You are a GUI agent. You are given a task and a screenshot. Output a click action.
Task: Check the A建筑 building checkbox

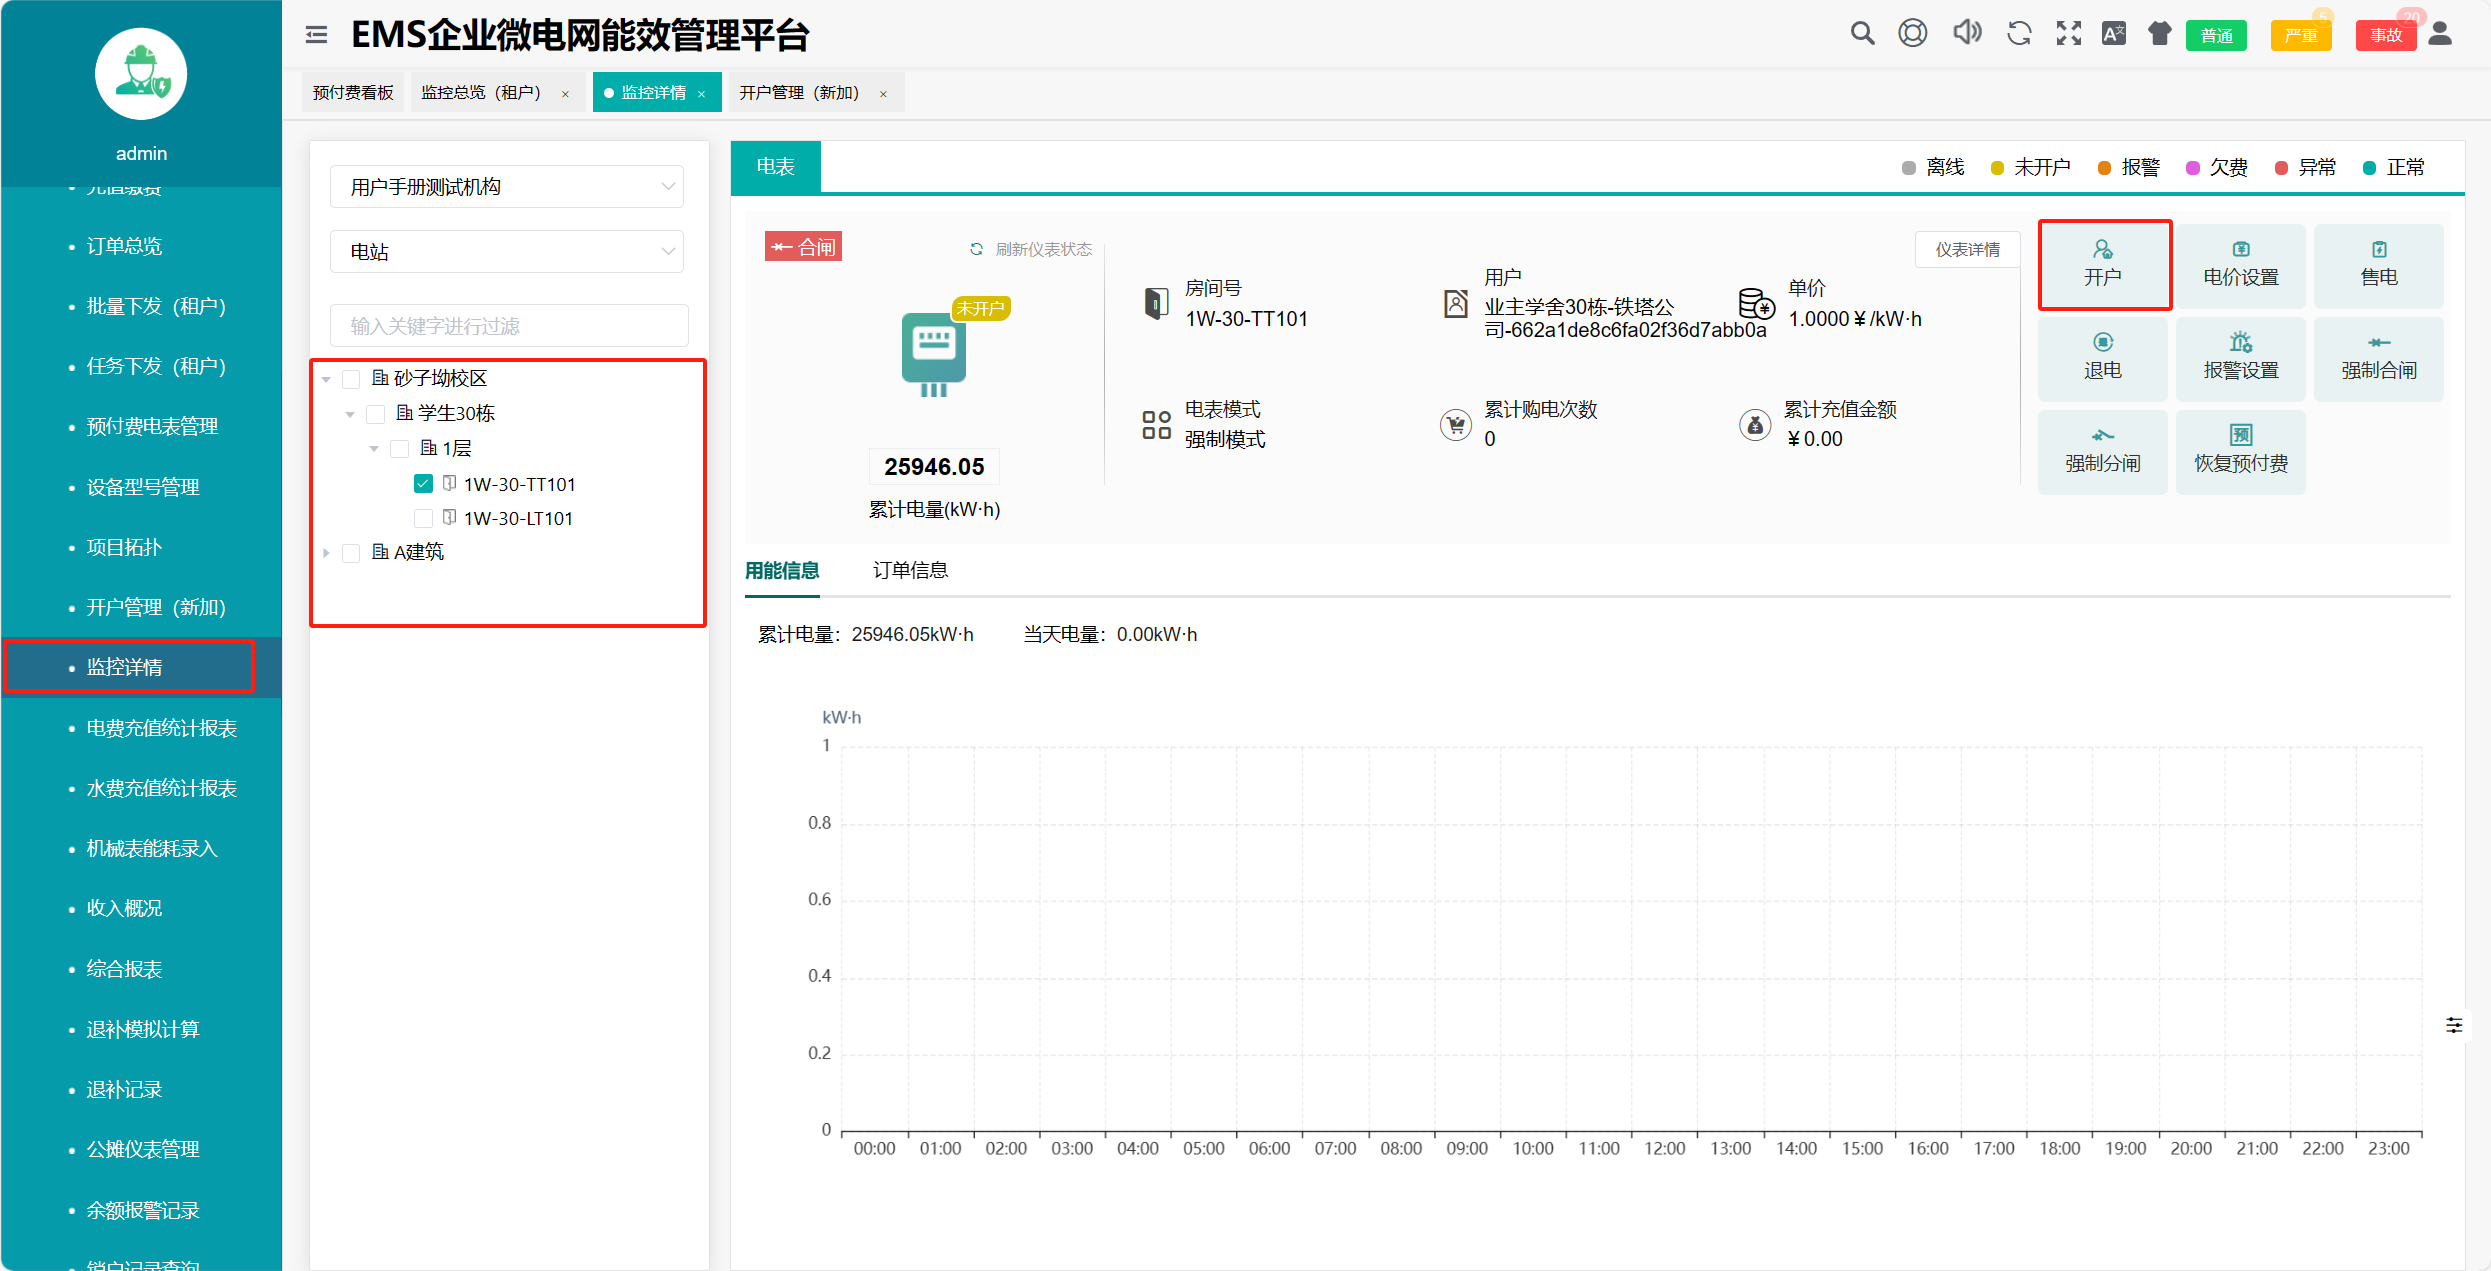(351, 553)
